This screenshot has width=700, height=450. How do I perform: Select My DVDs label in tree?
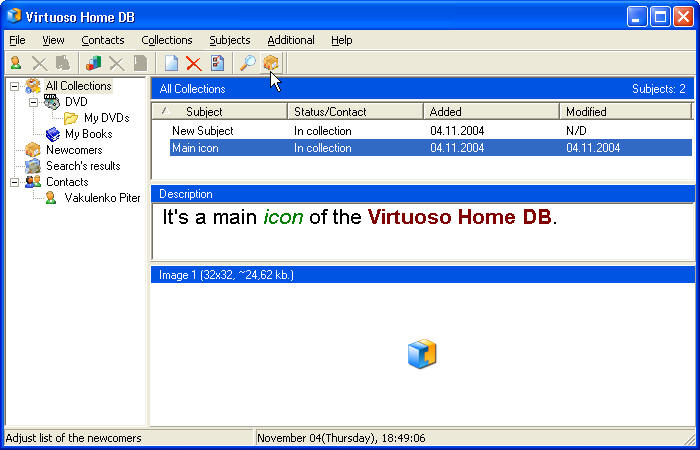(106, 118)
